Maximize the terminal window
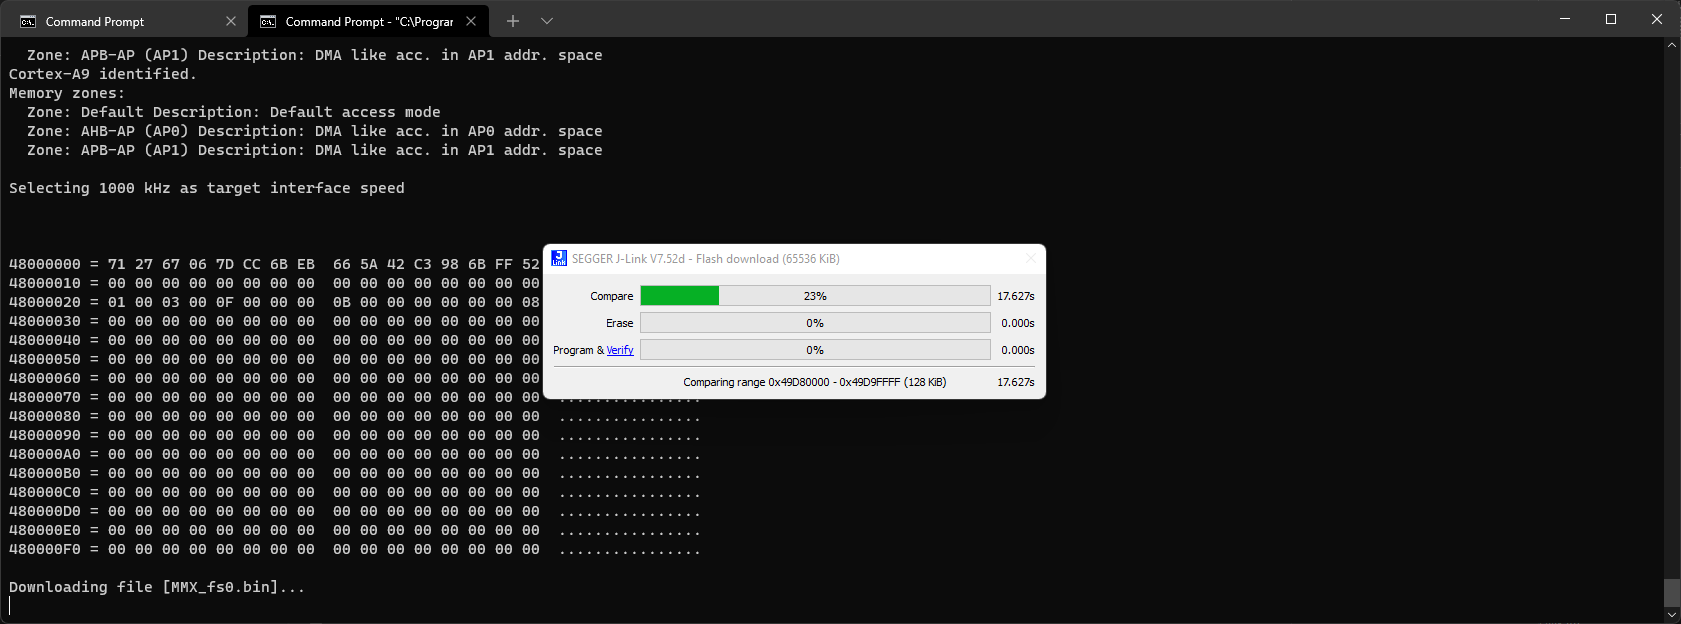 click(x=1611, y=19)
